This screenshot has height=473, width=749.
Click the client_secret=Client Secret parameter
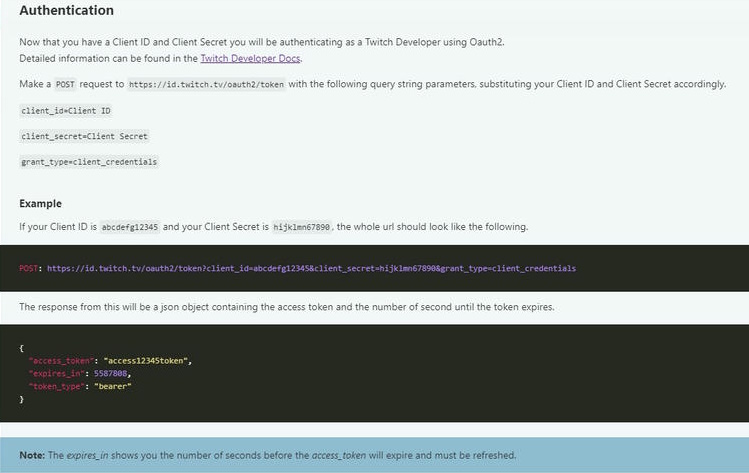click(x=84, y=137)
